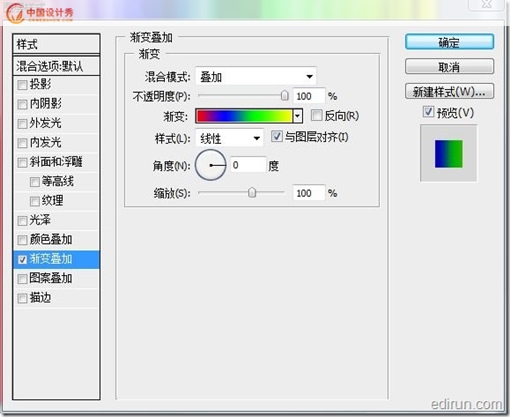Enable the 投影 drop shadow checkbox

click(22, 85)
